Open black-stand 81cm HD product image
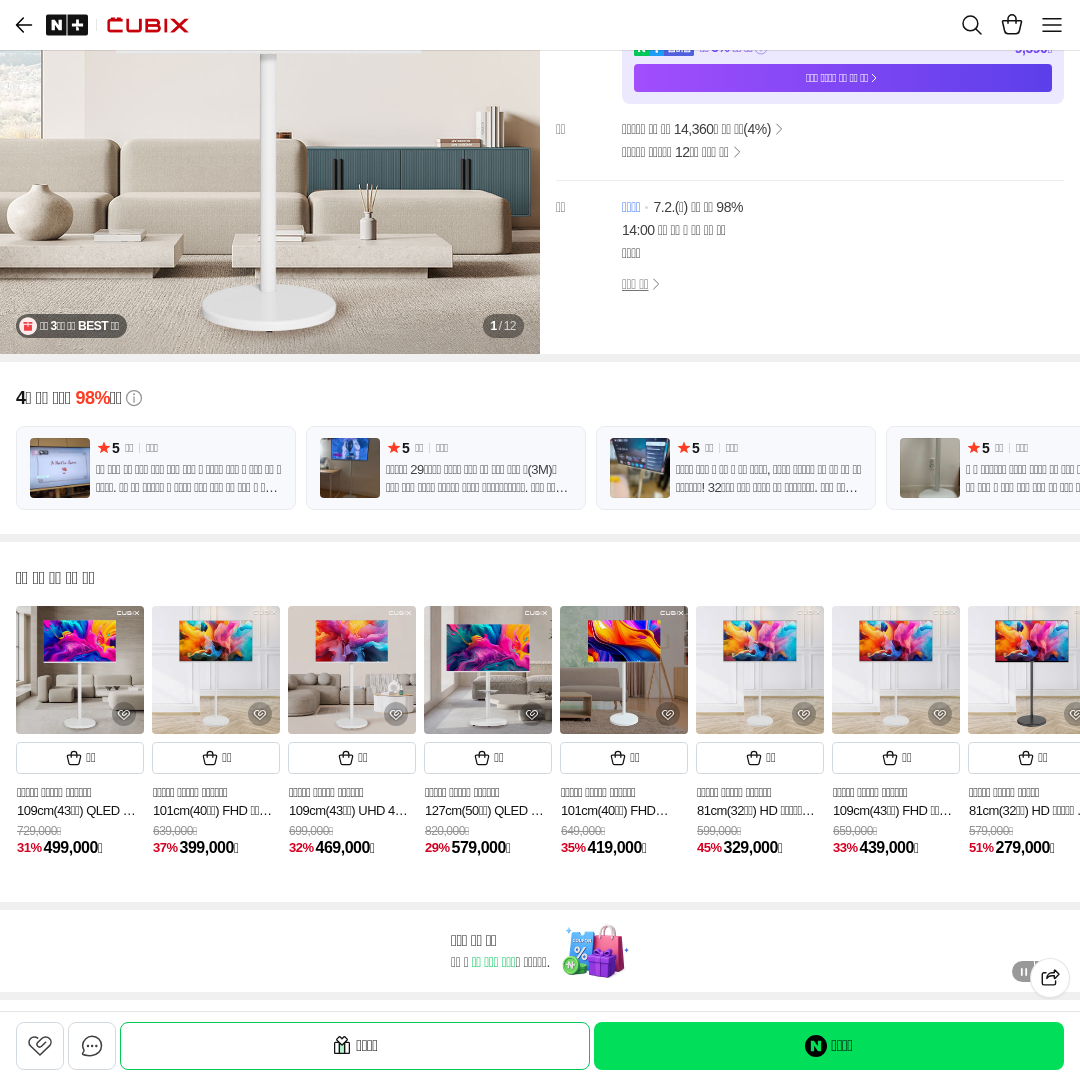 [x=1024, y=669]
